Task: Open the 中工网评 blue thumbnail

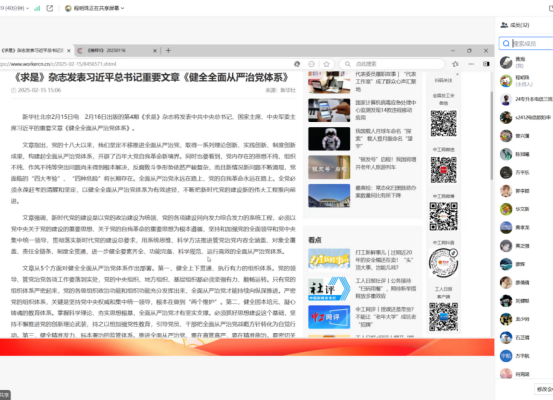Action: [x=329, y=317]
